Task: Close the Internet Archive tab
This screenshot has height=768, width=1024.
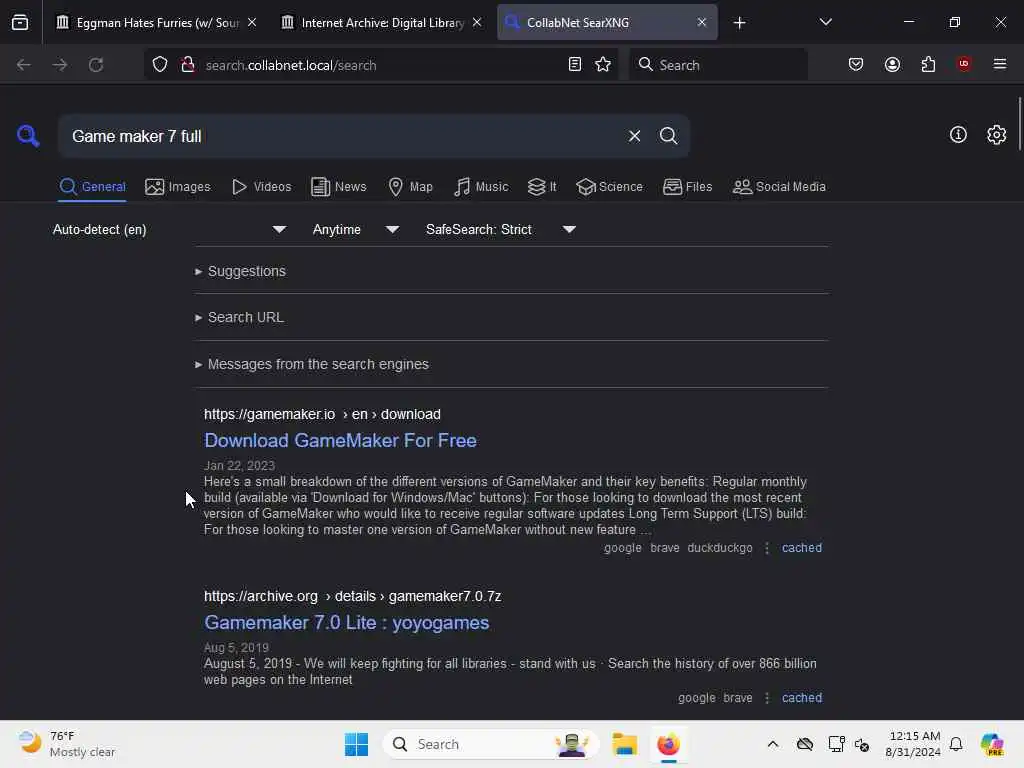Action: tap(477, 22)
